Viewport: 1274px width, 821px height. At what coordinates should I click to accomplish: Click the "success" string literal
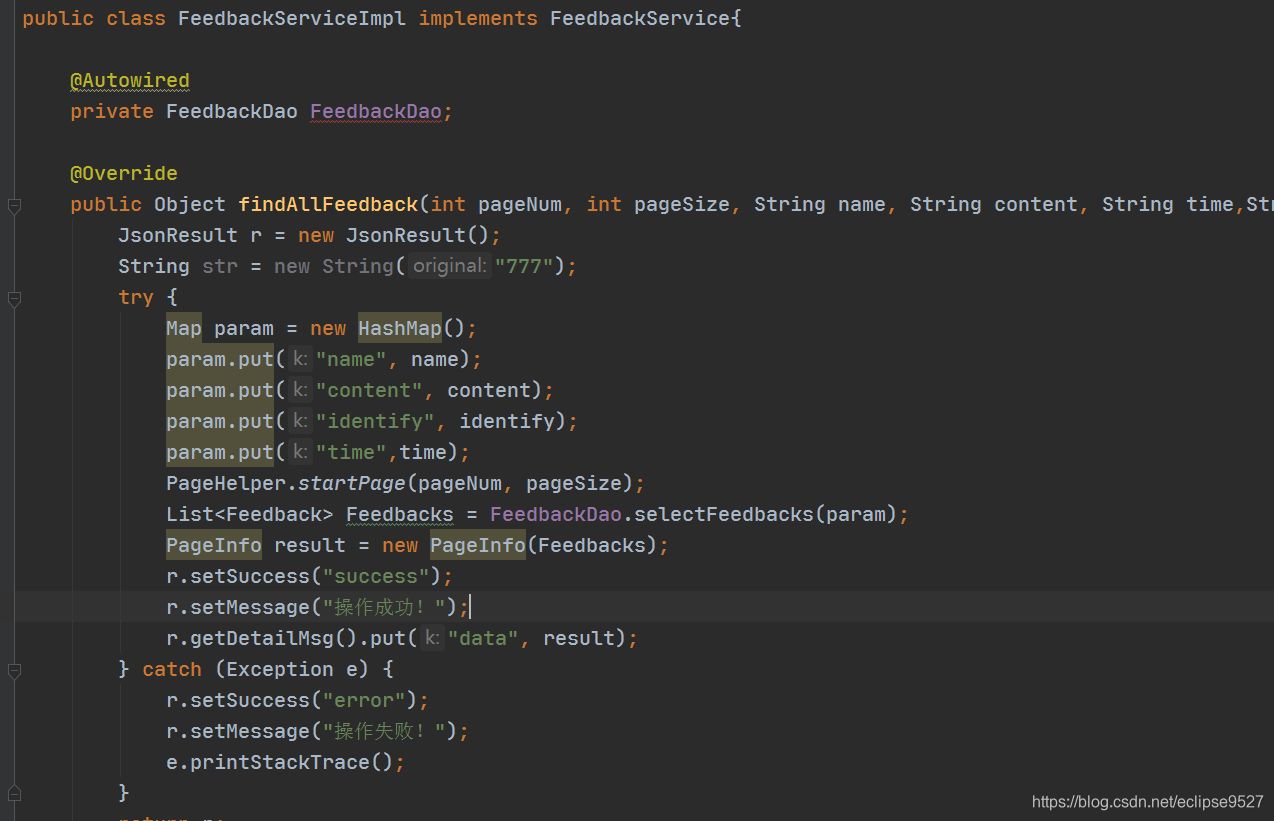(x=376, y=576)
